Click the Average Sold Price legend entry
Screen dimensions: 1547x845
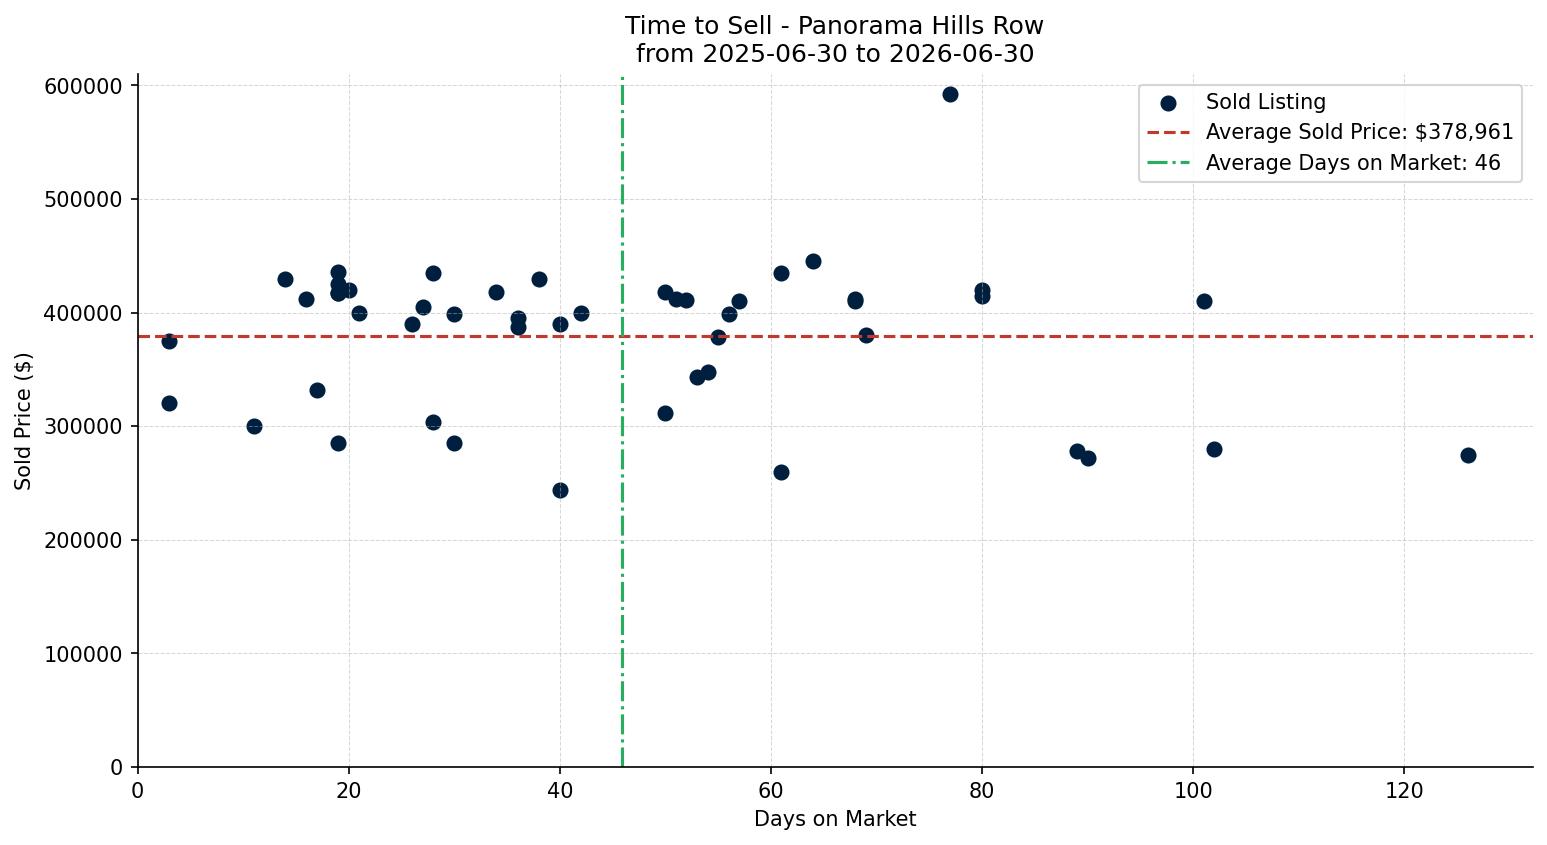click(1330, 132)
